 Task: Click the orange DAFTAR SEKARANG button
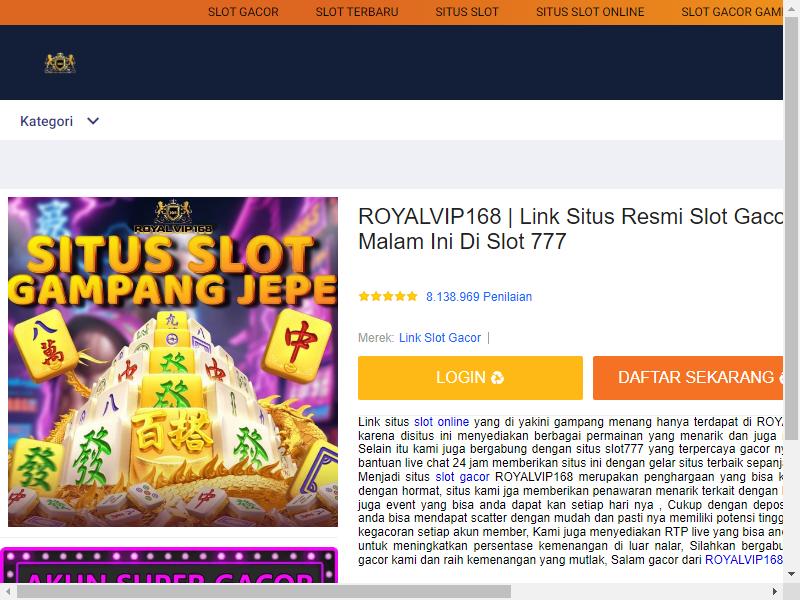tap(688, 378)
